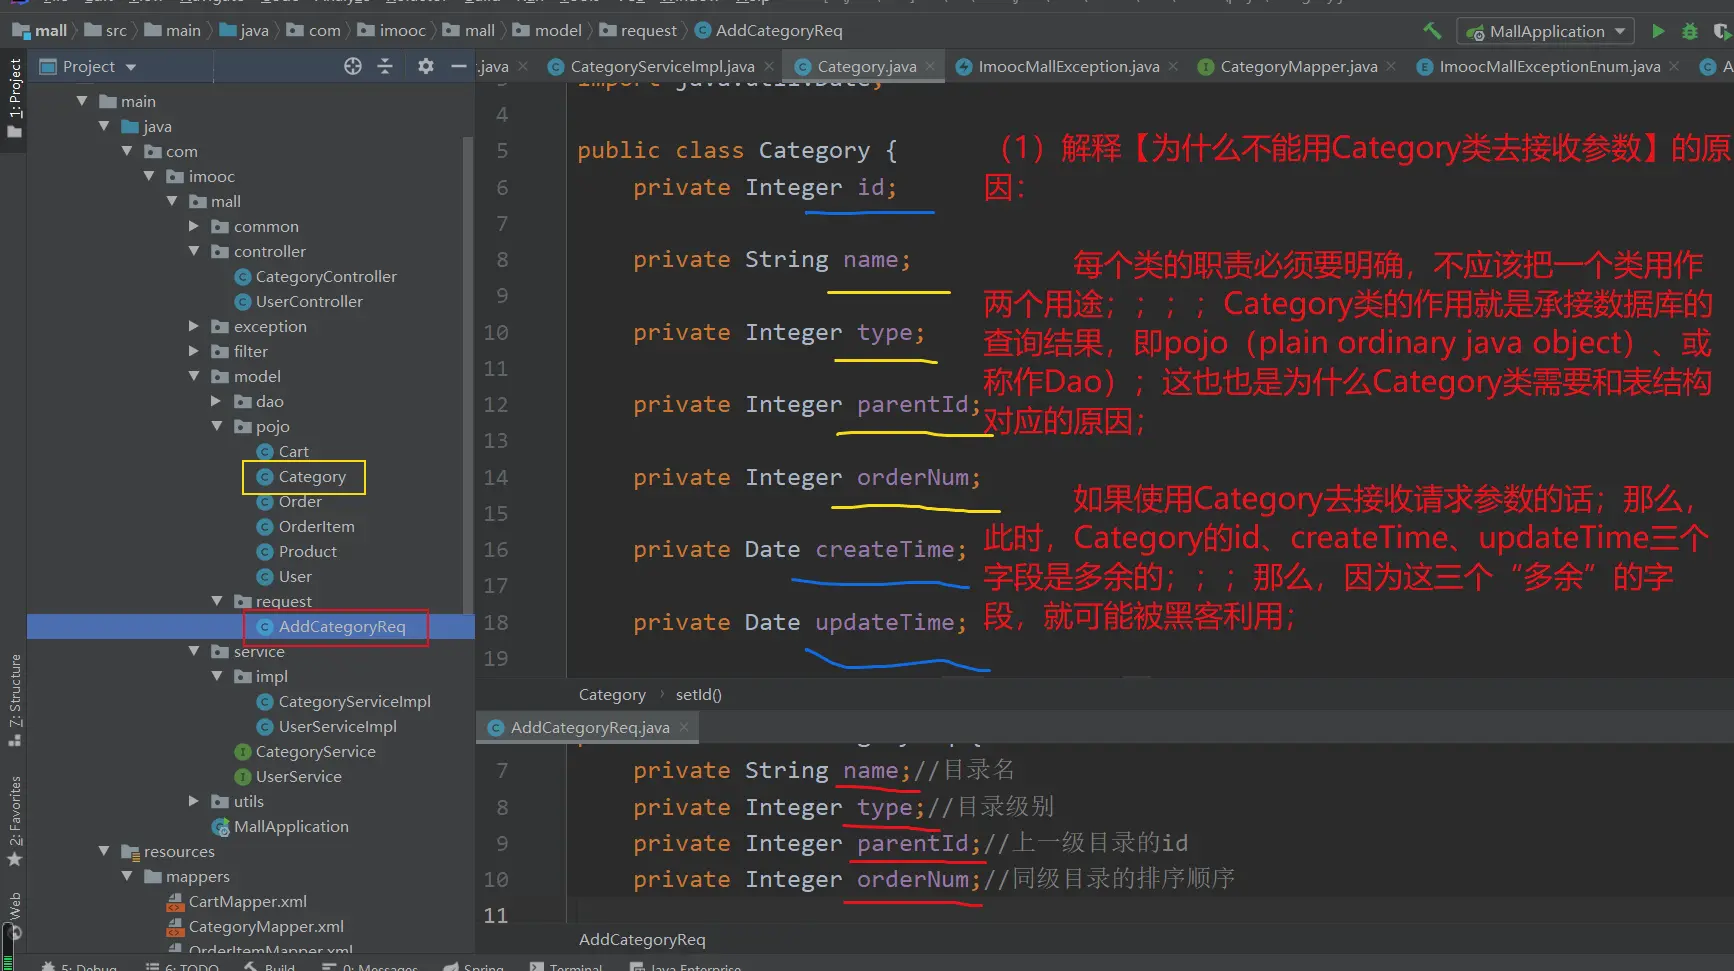Image resolution: width=1734 pixels, height=971 pixels.
Task: Switch to ImoocMallException.java tab
Action: [1068, 66]
